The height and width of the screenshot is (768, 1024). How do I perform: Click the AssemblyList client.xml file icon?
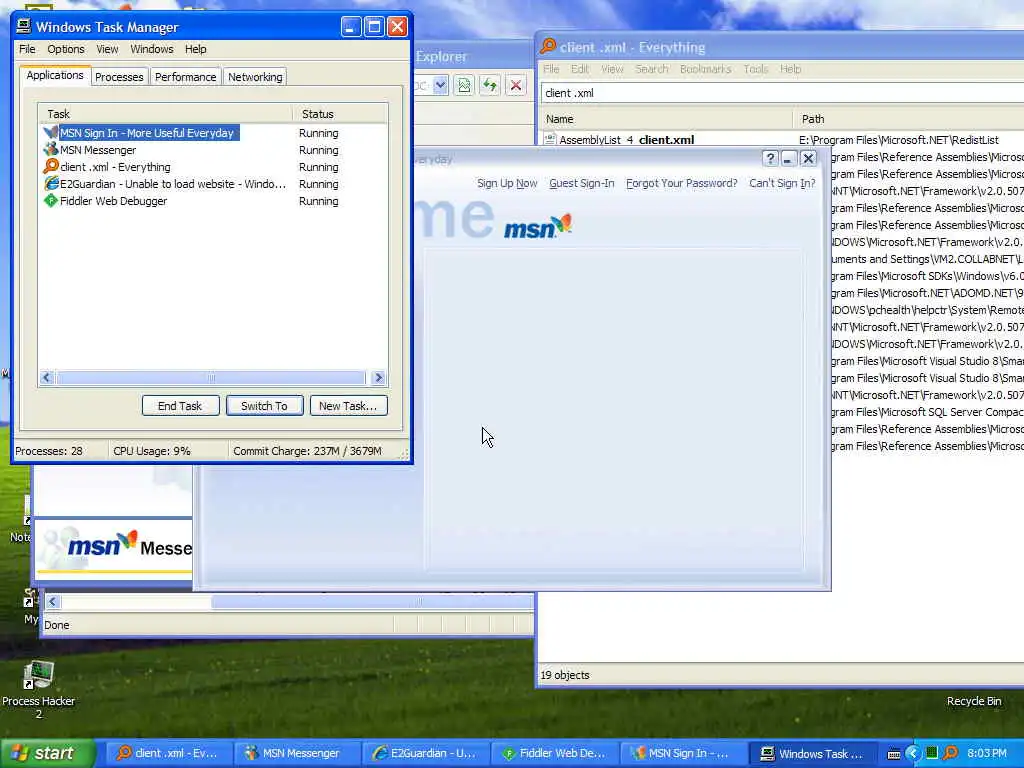[x=550, y=139]
